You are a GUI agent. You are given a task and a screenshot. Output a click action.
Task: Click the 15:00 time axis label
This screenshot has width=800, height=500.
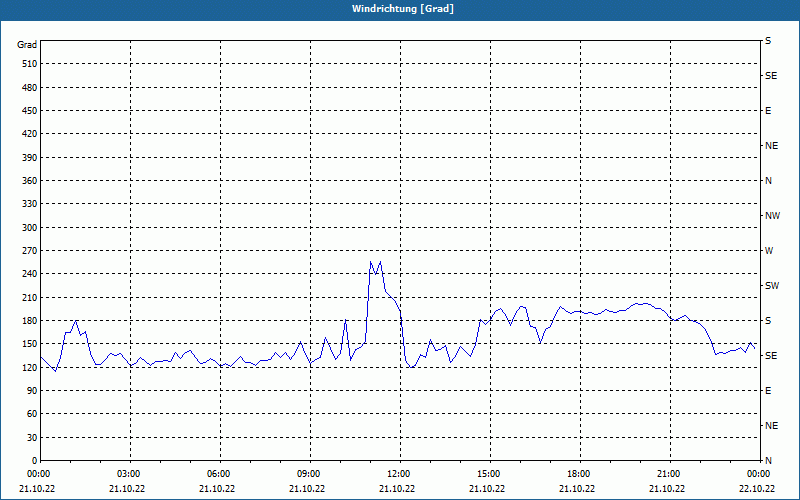pos(490,474)
